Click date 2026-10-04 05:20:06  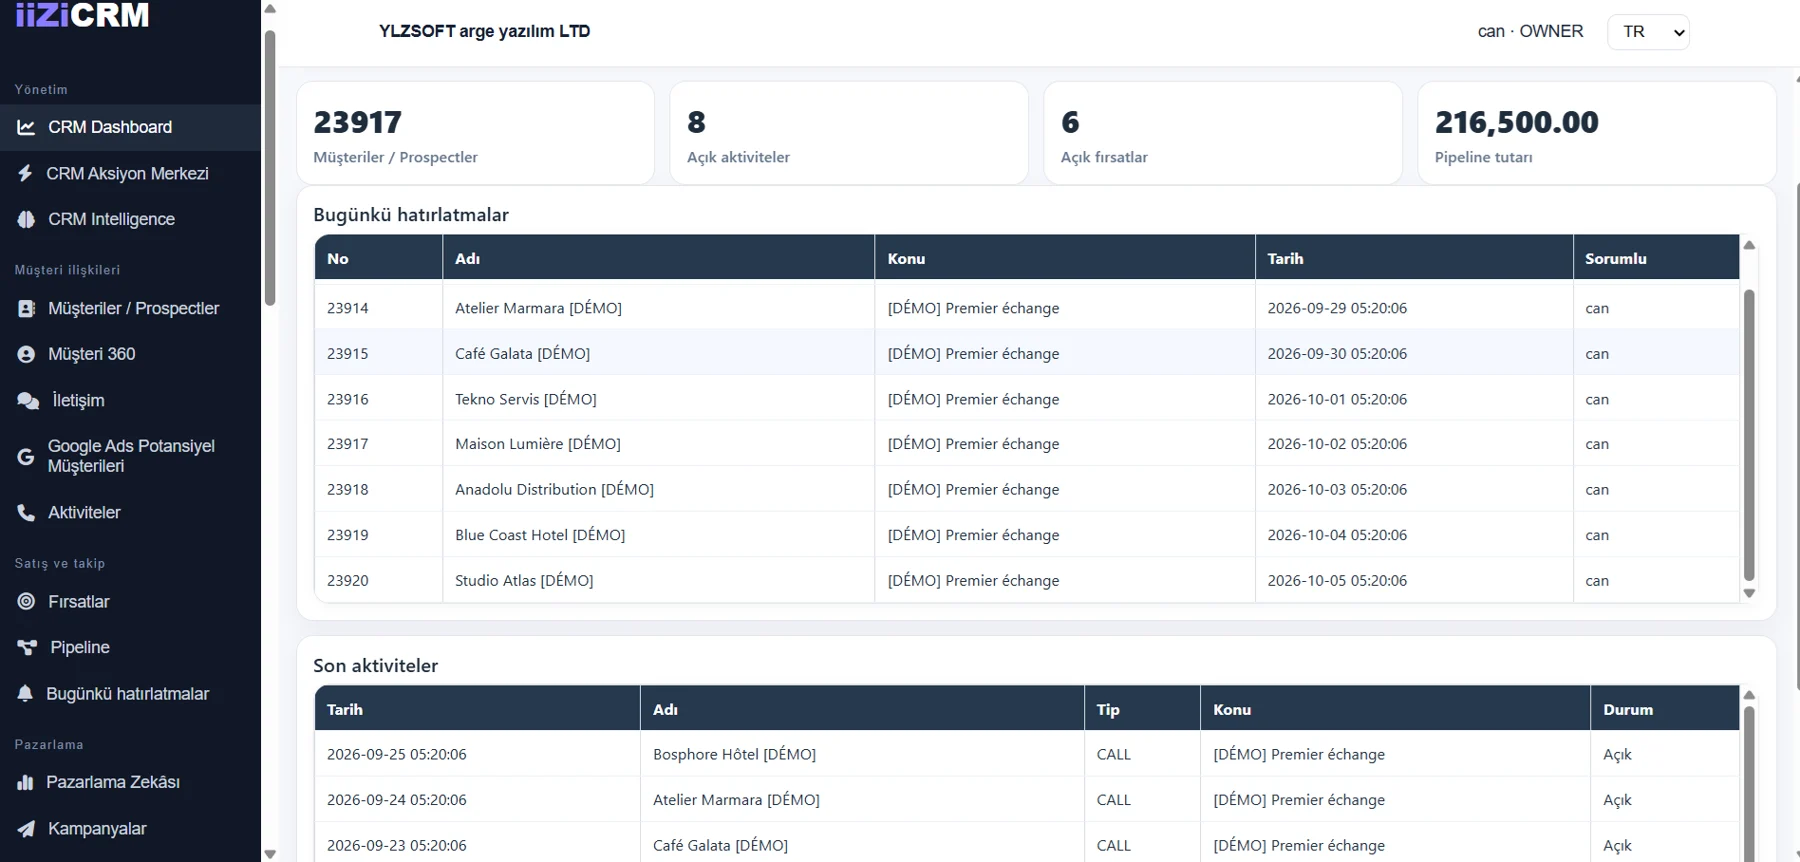tap(1337, 535)
